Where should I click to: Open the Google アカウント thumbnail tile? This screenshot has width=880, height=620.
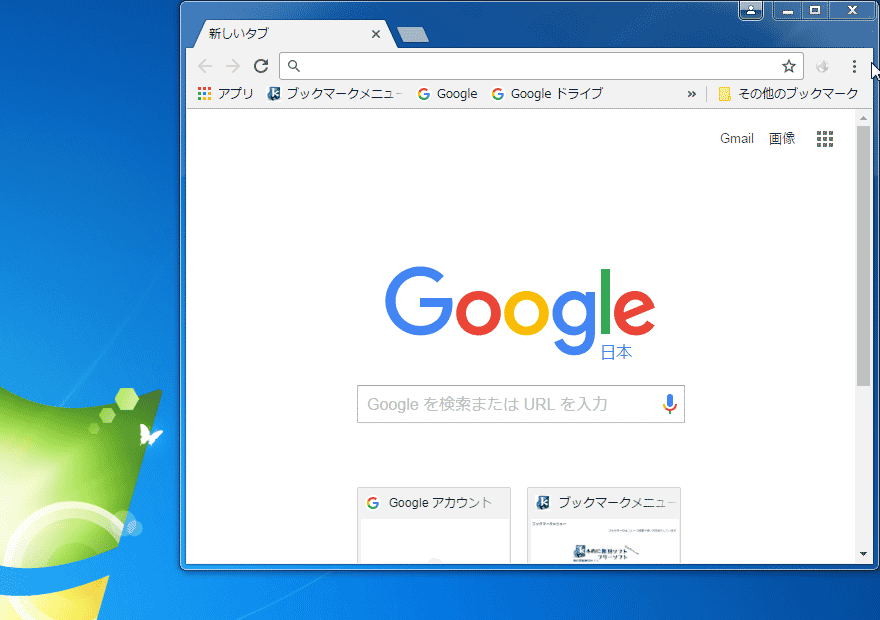[x=434, y=525]
